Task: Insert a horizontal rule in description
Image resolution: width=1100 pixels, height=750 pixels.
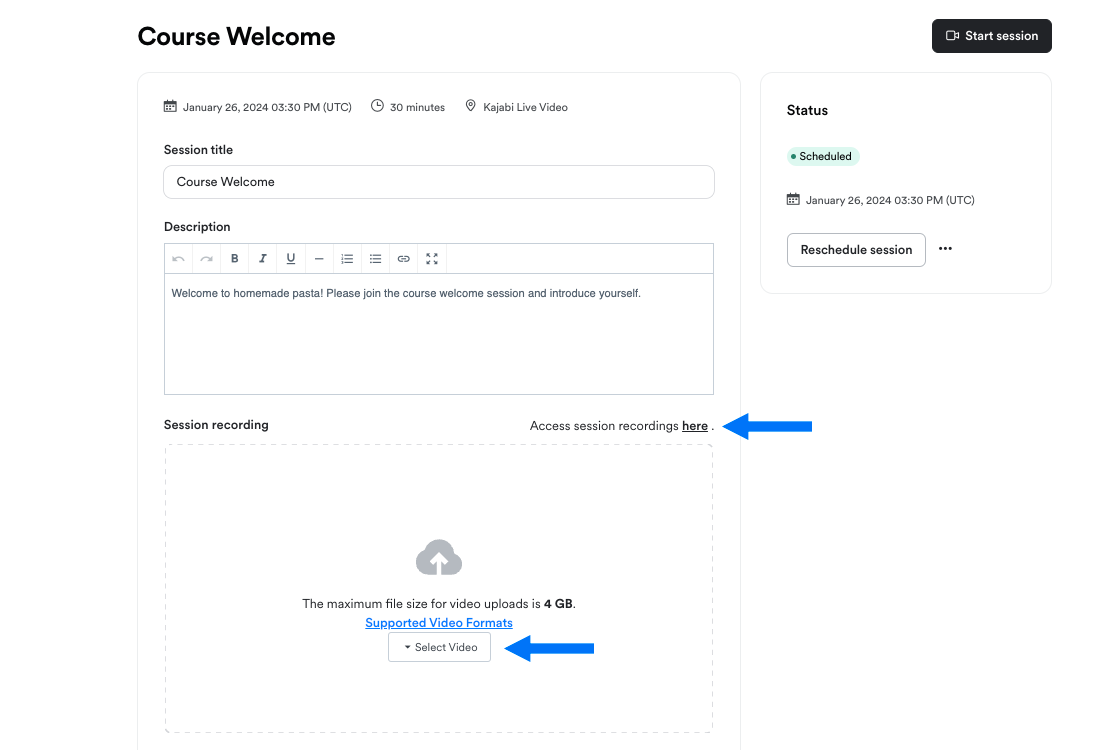Action: [318, 259]
